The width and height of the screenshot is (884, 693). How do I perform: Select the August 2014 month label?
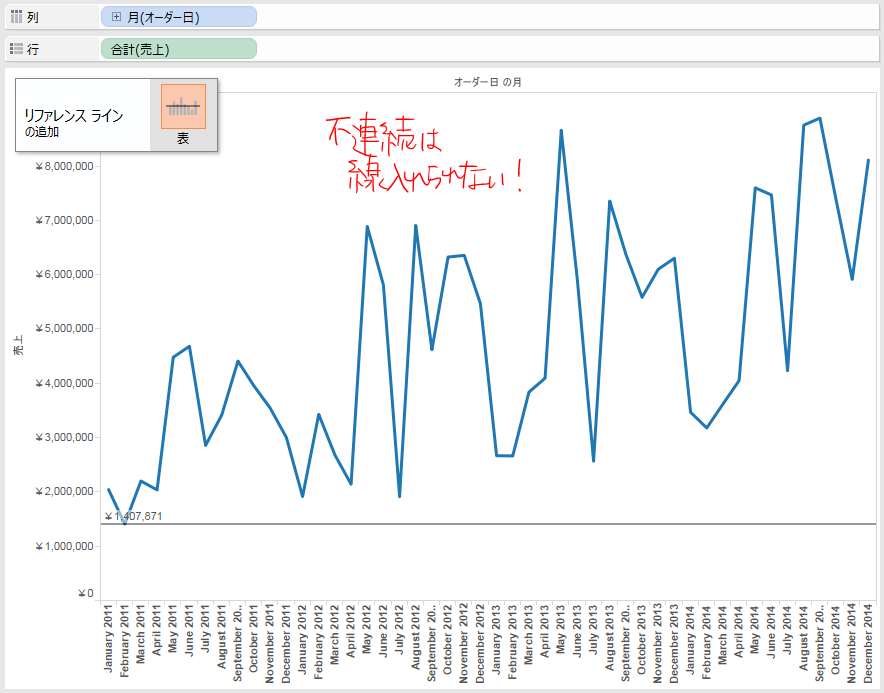[x=803, y=637]
